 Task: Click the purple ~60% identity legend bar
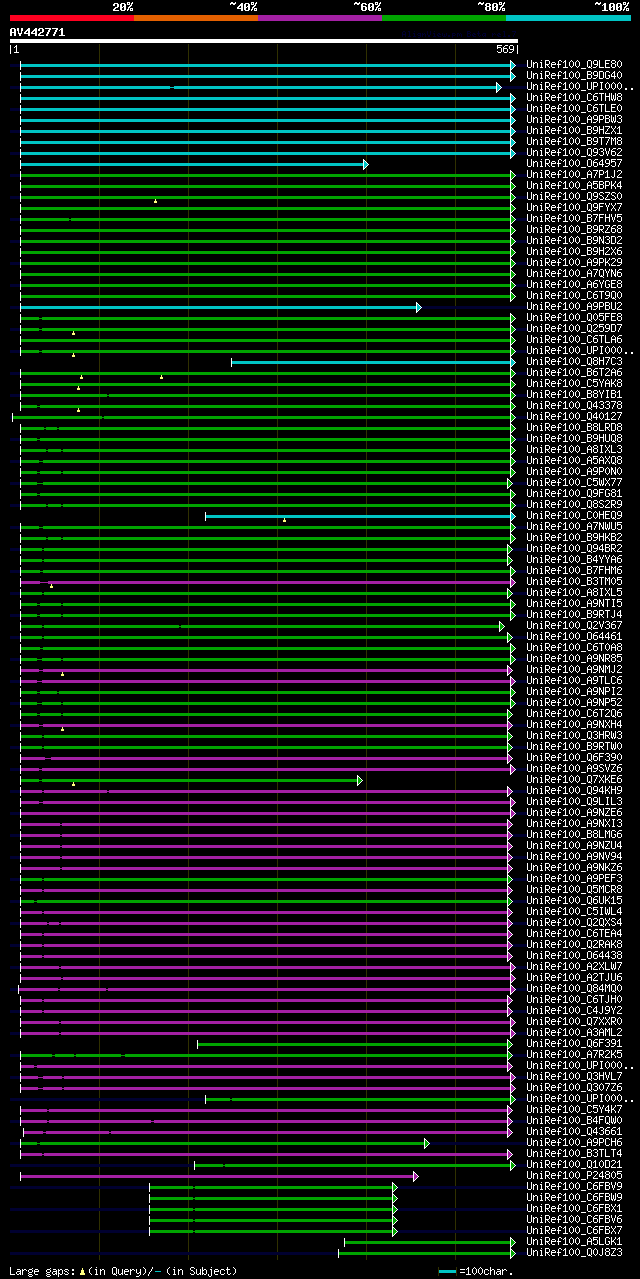(320, 18)
